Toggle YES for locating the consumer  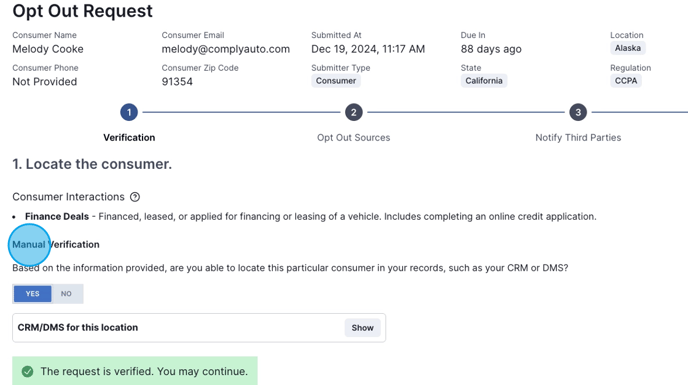(32, 294)
